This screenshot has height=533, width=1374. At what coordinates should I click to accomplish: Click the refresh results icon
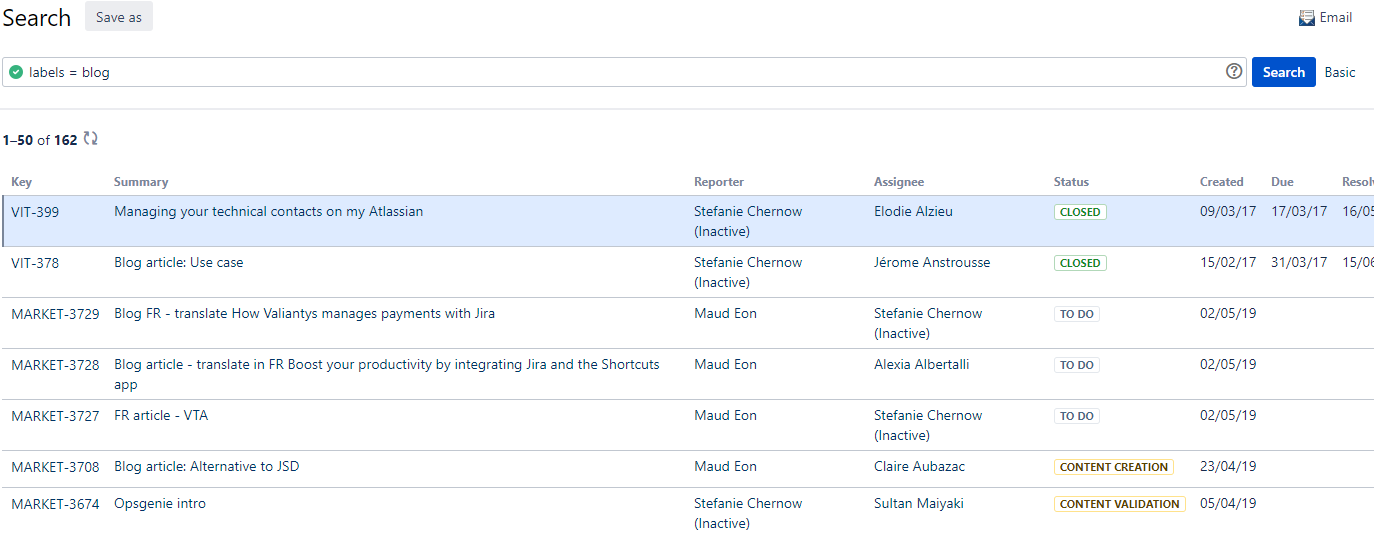(91, 139)
